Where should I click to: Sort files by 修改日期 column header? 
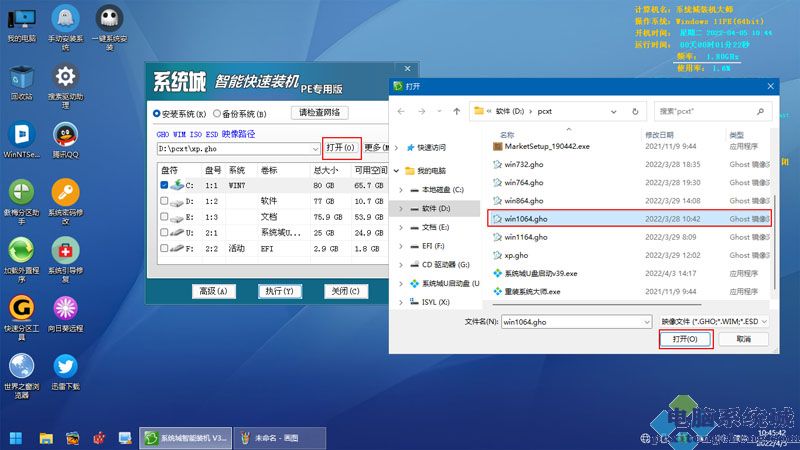pos(659,135)
